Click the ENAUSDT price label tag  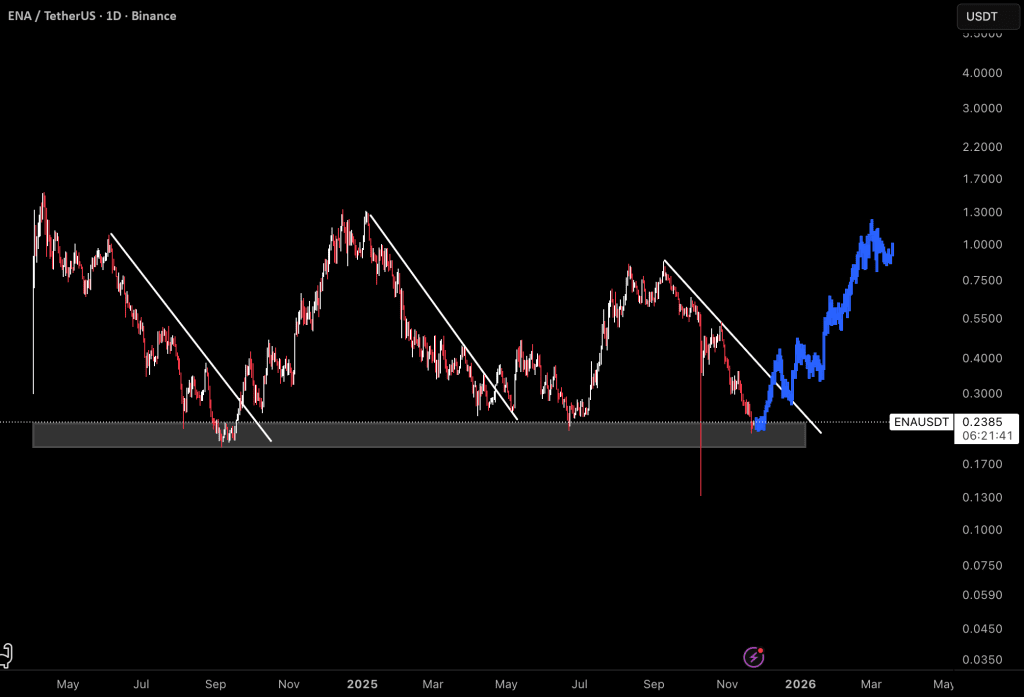coord(919,422)
